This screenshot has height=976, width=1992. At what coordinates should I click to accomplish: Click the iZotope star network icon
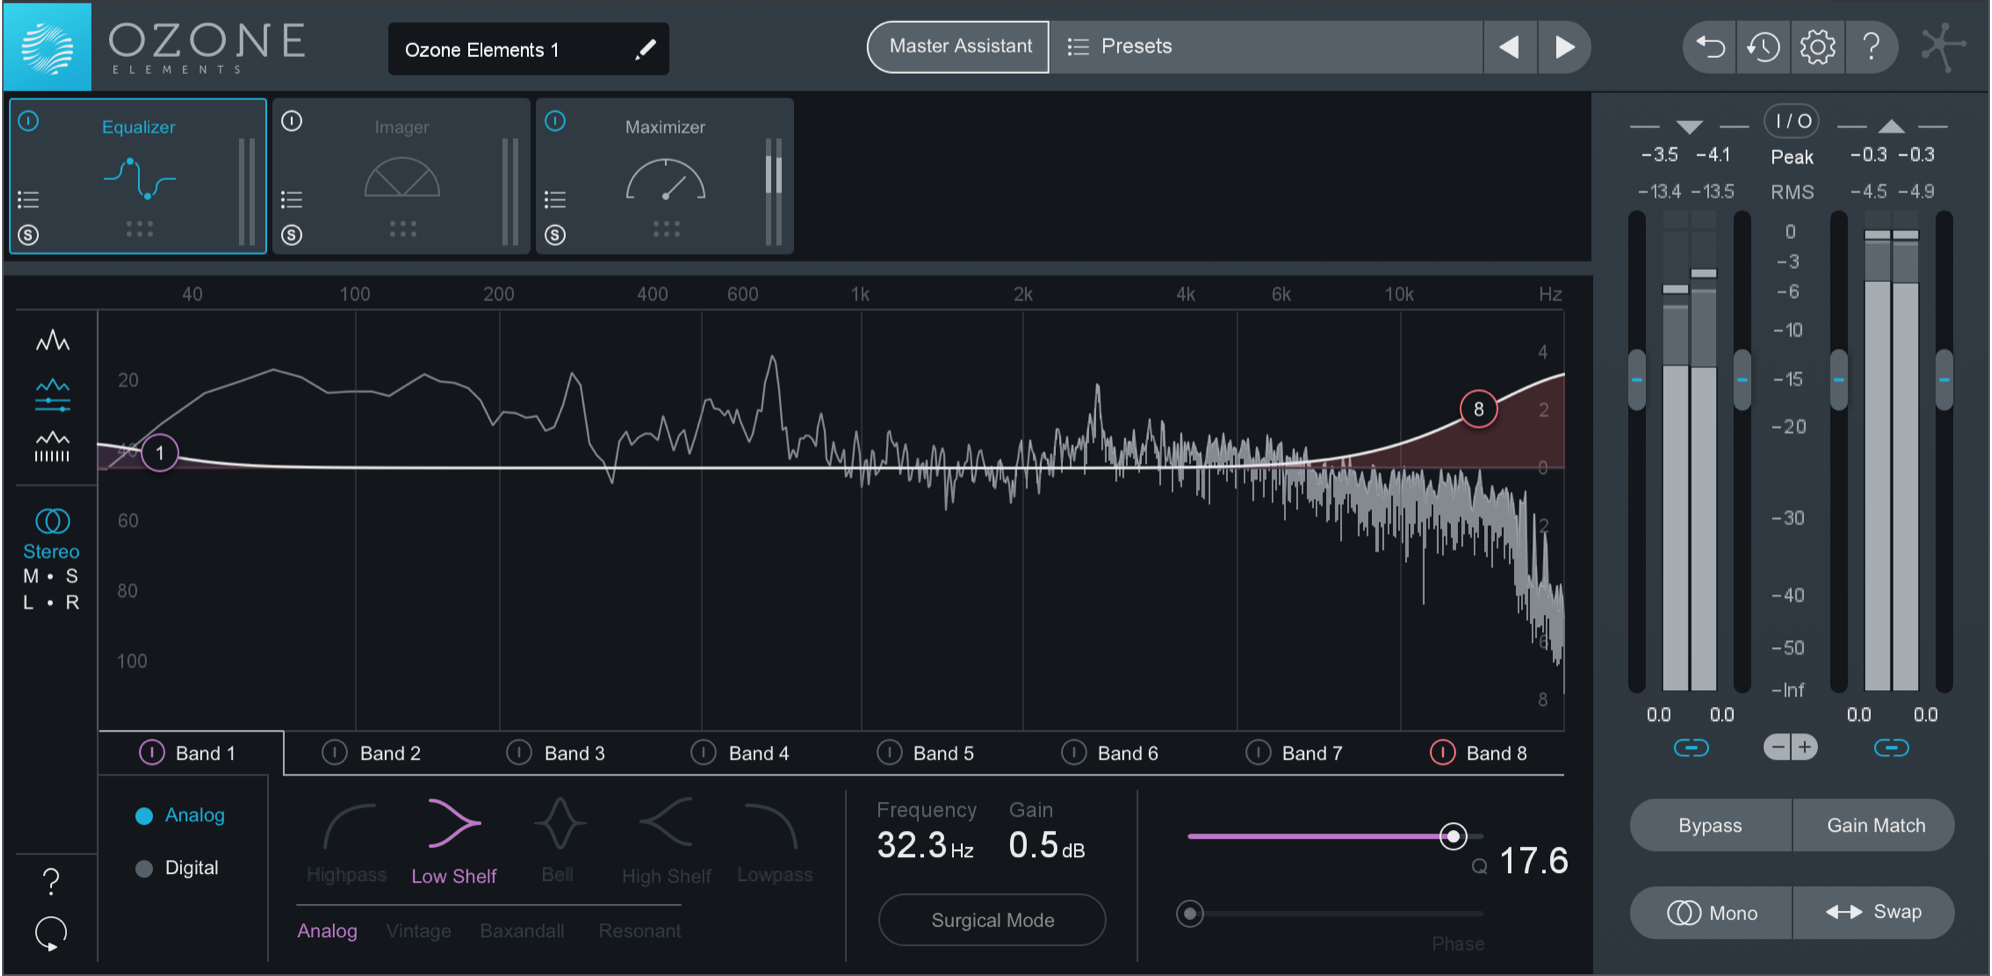[1941, 46]
